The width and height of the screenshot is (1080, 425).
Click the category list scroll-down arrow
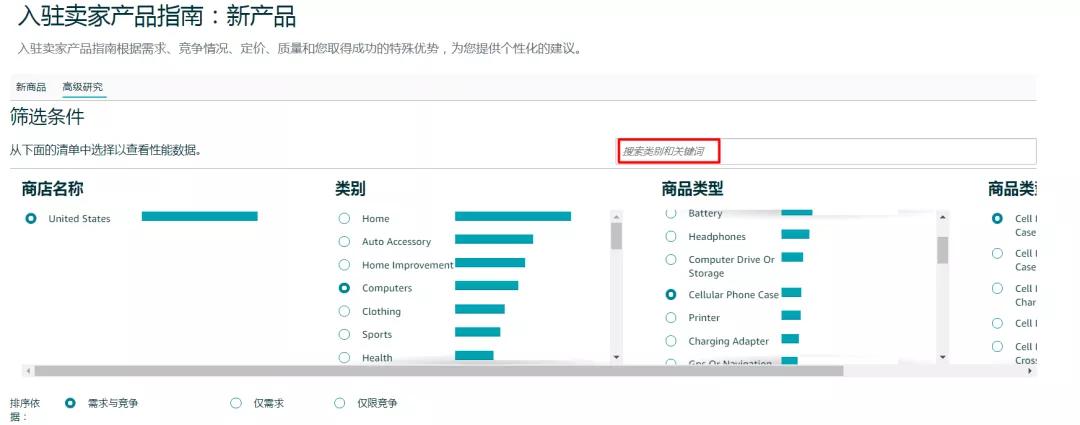pos(616,357)
